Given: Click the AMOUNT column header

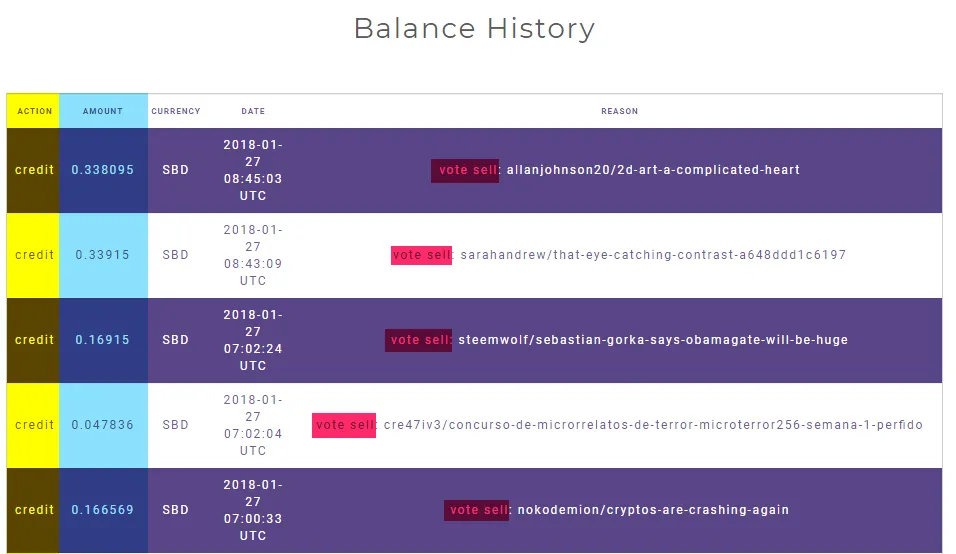Looking at the screenshot, I should [x=103, y=111].
